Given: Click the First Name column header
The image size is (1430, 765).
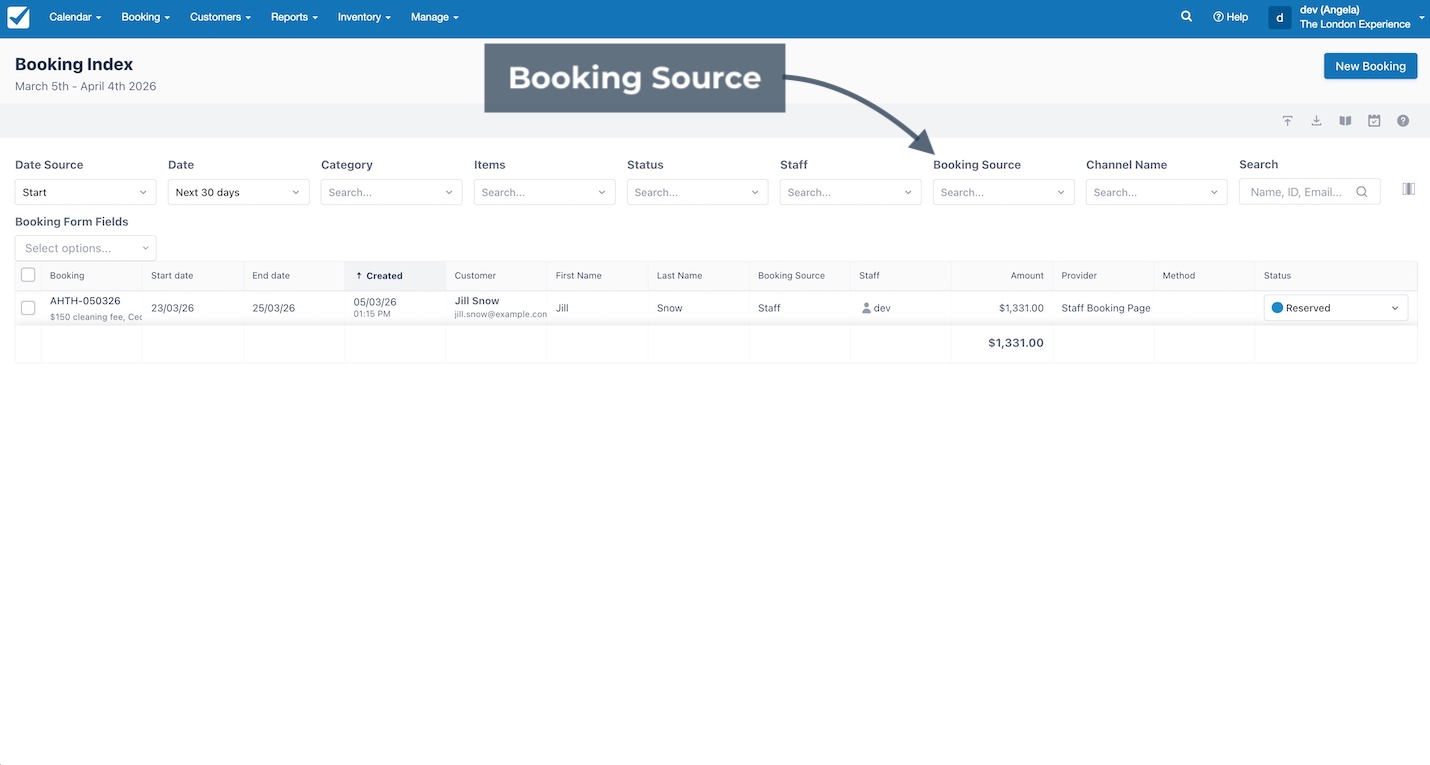Looking at the screenshot, I should (x=597, y=275).
